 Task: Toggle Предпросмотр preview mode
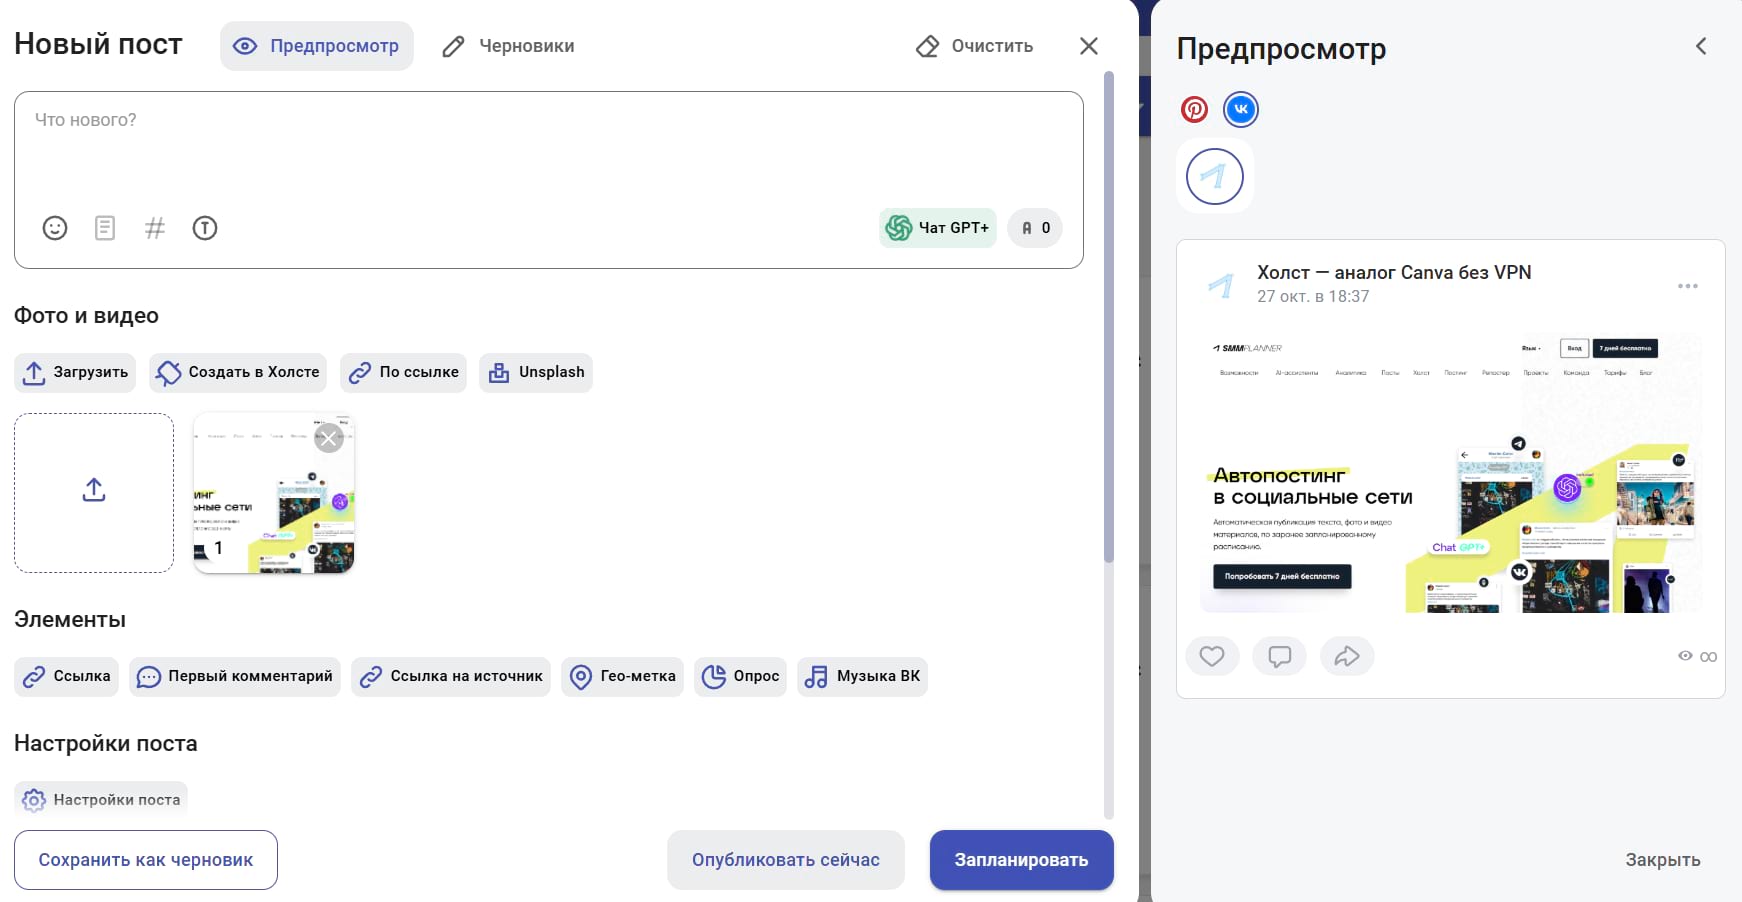point(316,45)
